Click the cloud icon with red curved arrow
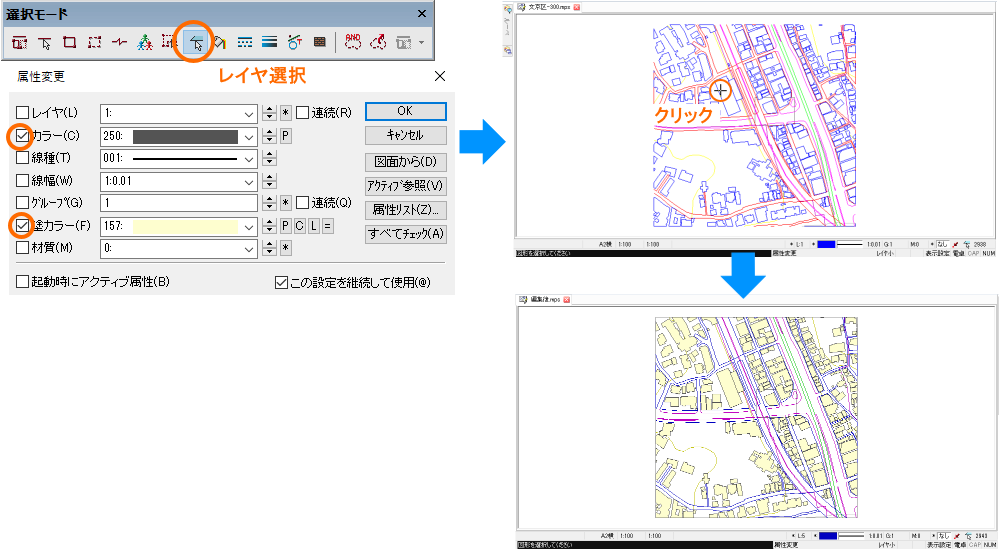 (378, 43)
